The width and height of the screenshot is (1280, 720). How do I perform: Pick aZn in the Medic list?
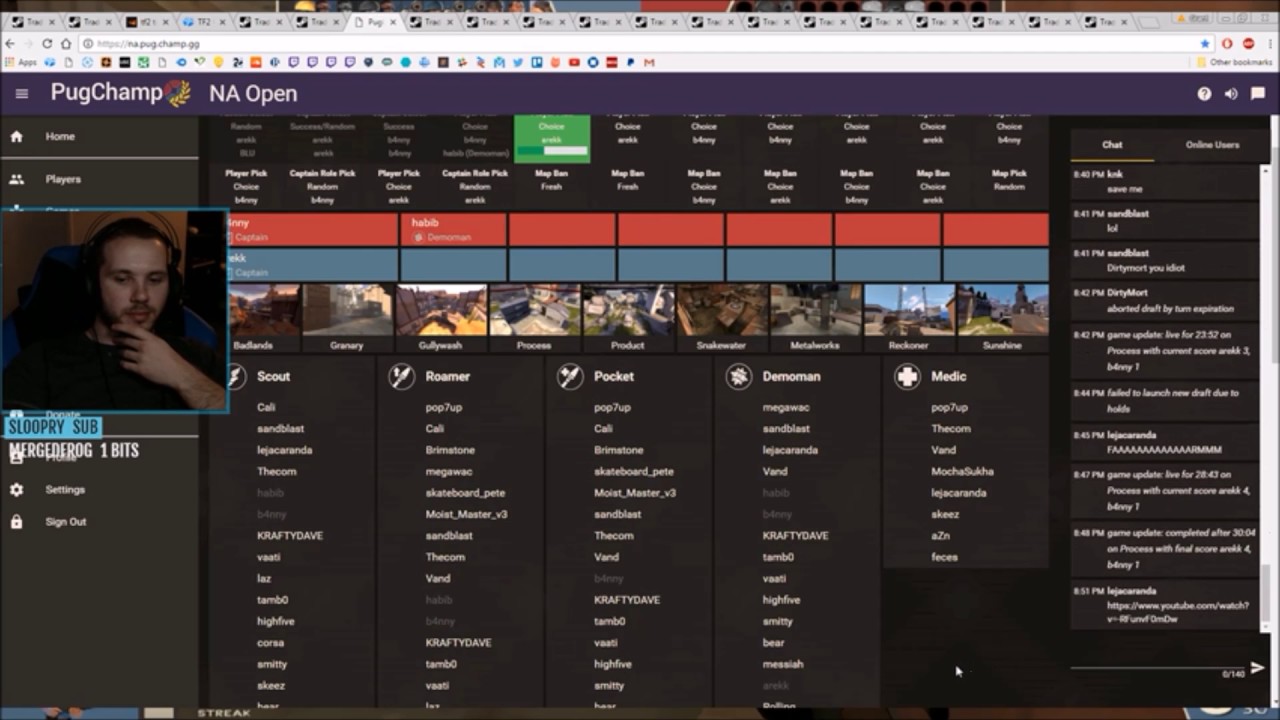(940, 536)
